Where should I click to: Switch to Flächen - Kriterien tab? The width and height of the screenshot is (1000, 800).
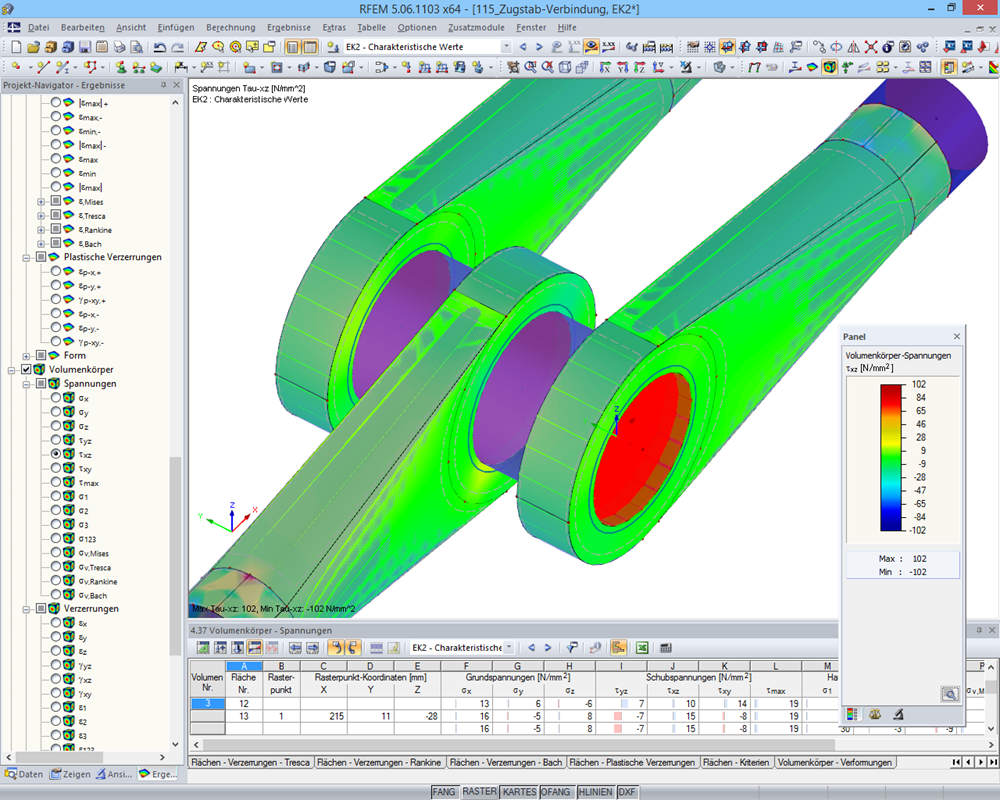point(736,762)
